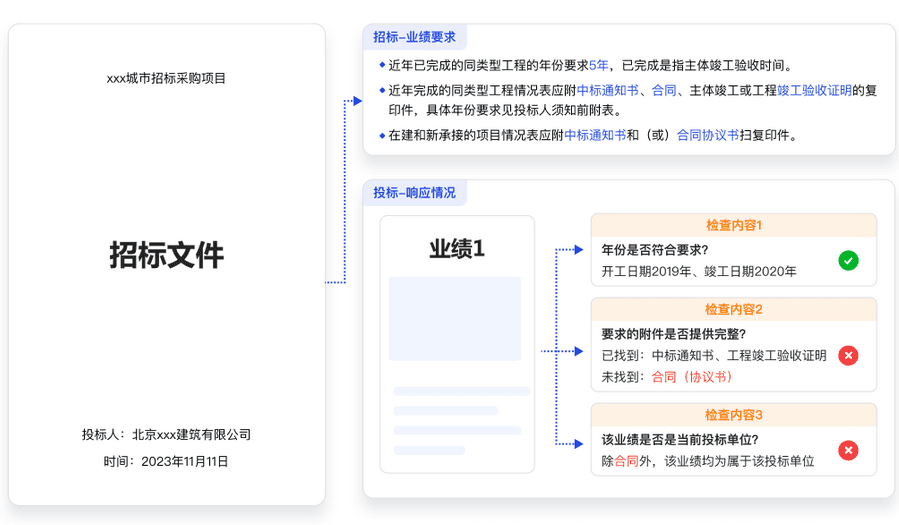Open the 检查内容3 header
This screenshot has height=525, width=899.
click(734, 415)
